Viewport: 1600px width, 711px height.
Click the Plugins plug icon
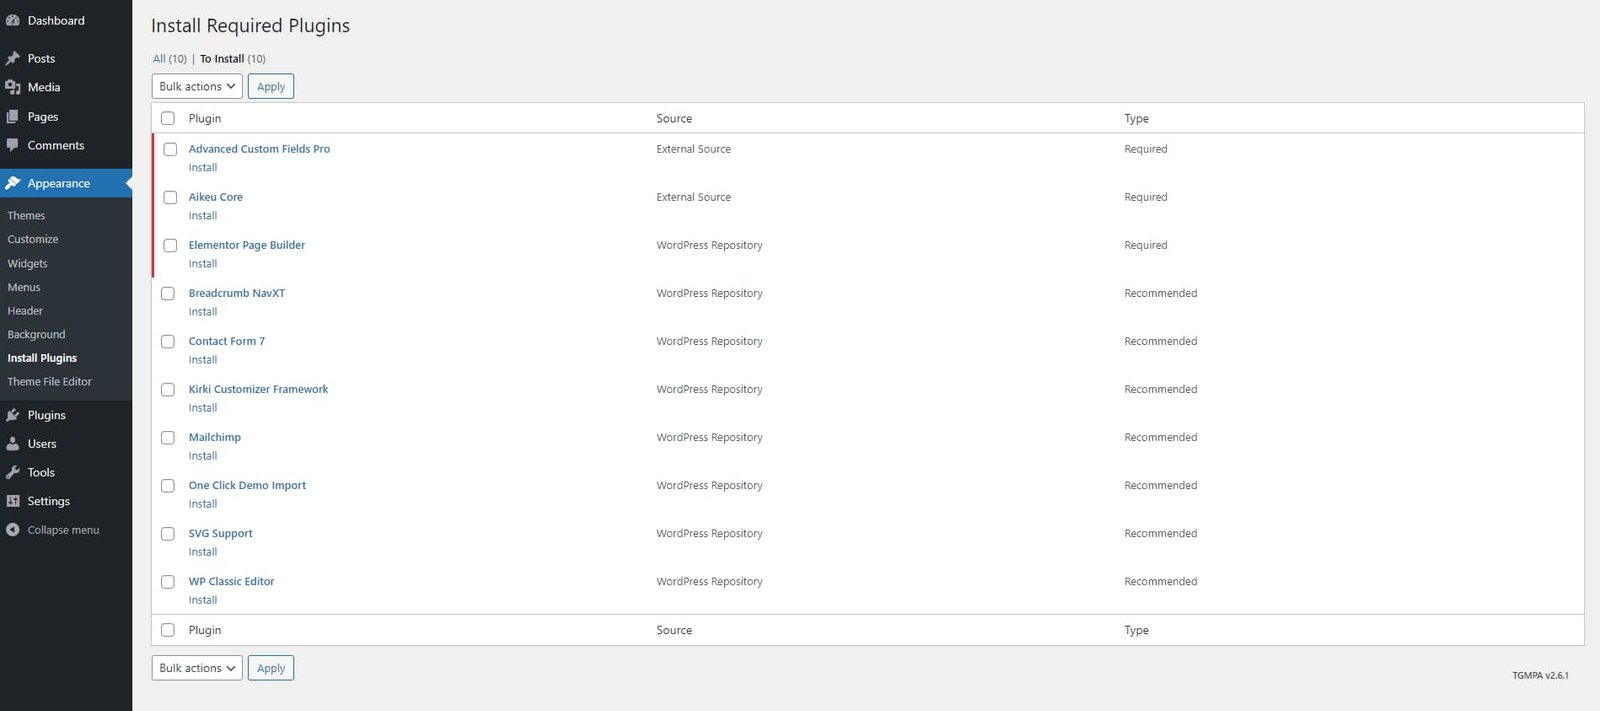(x=13, y=415)
